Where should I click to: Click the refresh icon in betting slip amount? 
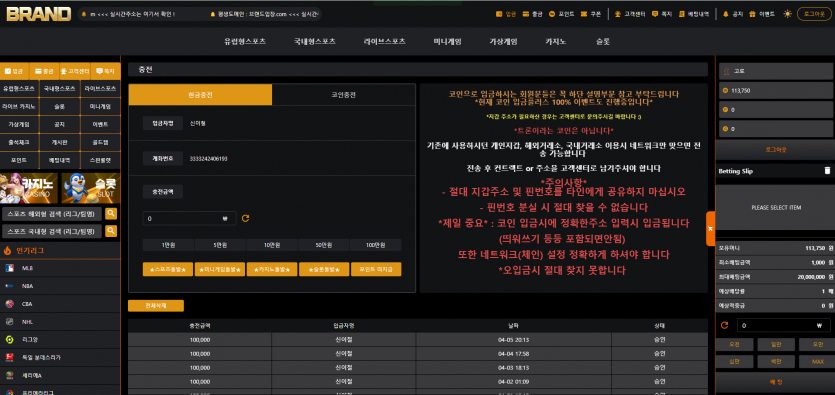[724, 325]
